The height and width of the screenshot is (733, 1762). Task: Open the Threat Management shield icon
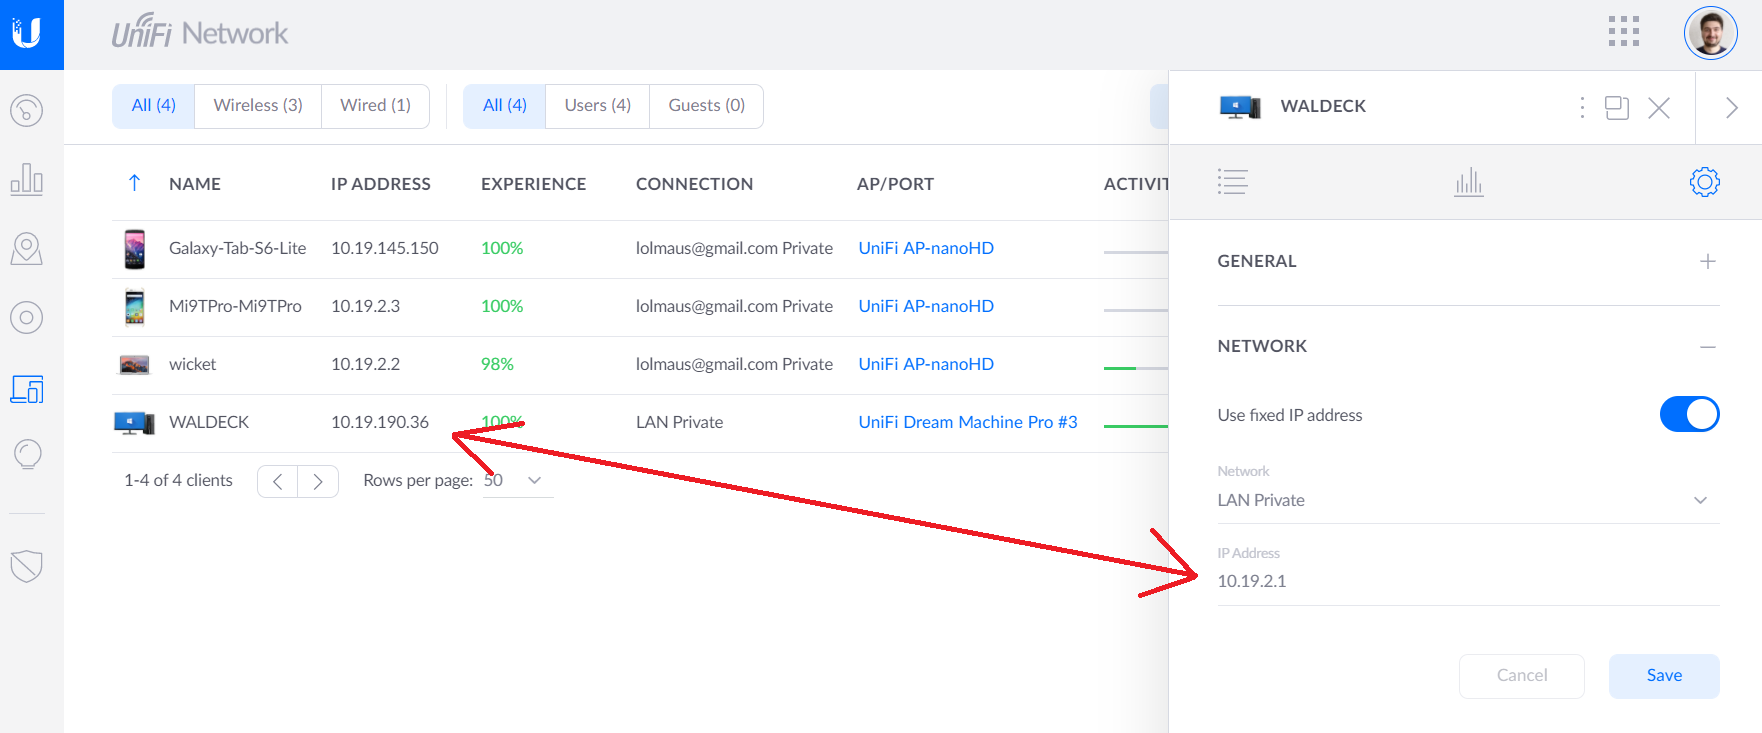[x=27, y=566]
